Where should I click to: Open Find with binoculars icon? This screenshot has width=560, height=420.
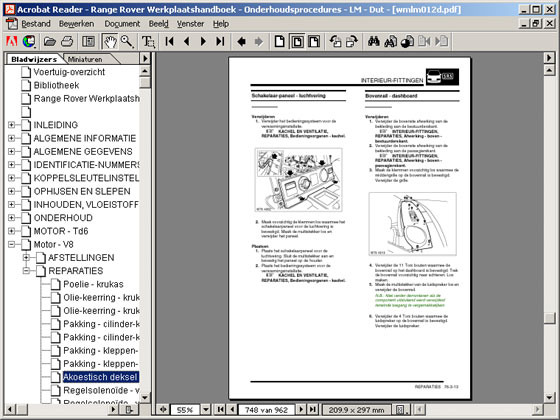point(374,41)
